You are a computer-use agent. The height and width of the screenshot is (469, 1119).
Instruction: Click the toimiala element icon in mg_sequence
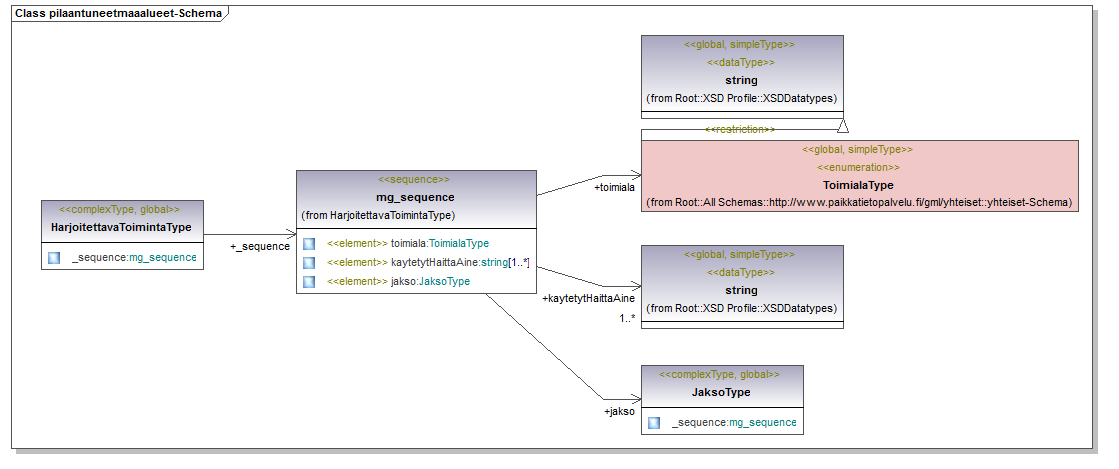[x=310, y=243]
